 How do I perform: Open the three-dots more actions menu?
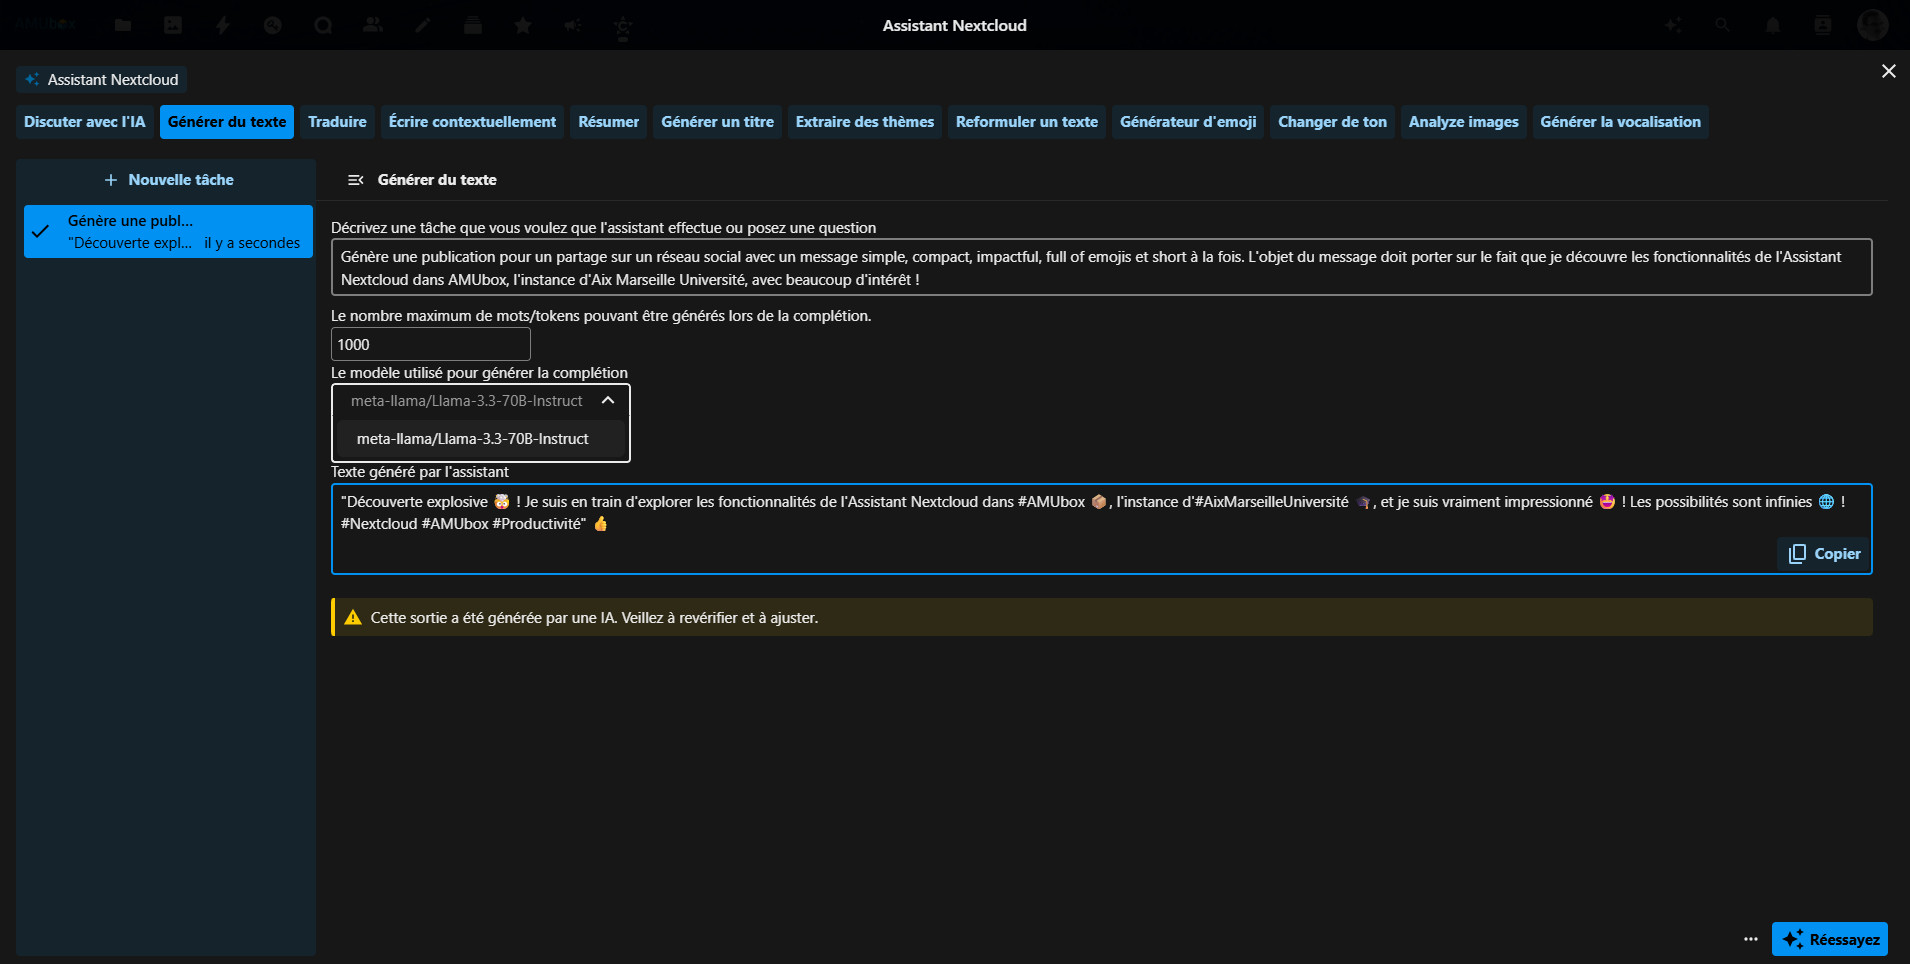click(1750, 939)
